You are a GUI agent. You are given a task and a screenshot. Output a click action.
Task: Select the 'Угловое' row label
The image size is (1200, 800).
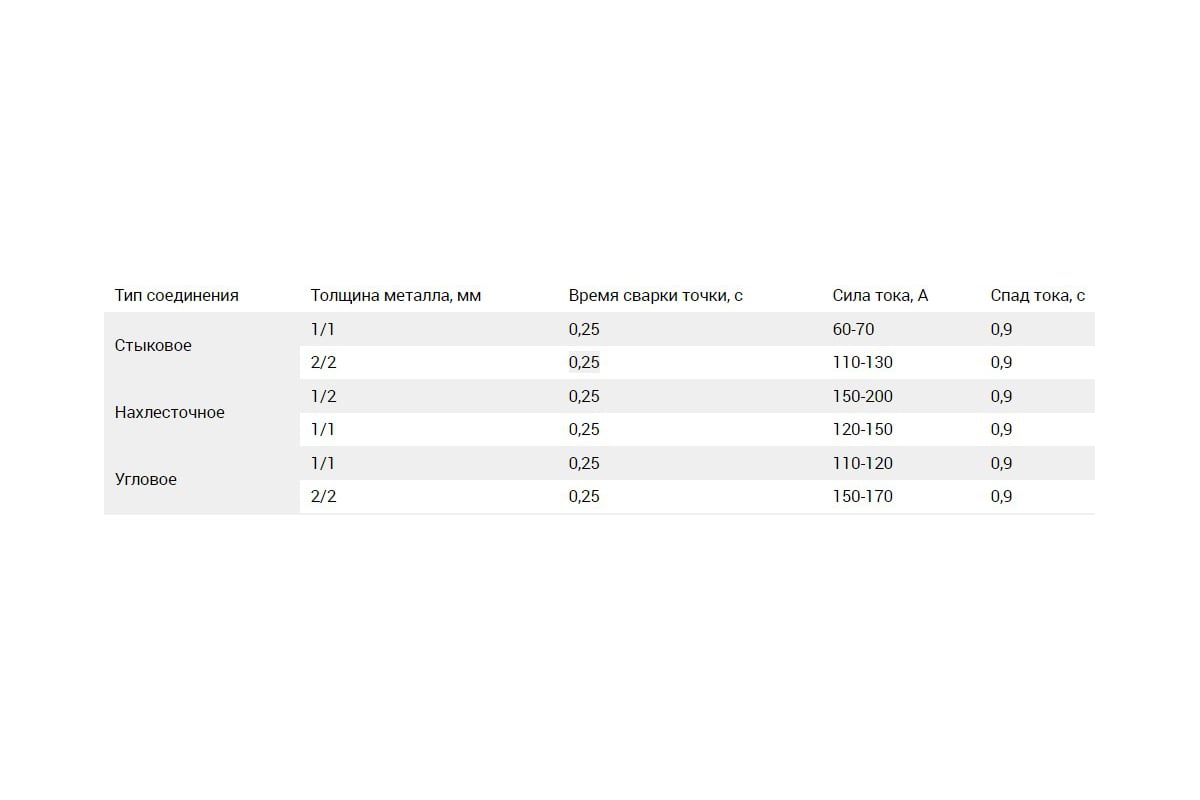[146, 479]
